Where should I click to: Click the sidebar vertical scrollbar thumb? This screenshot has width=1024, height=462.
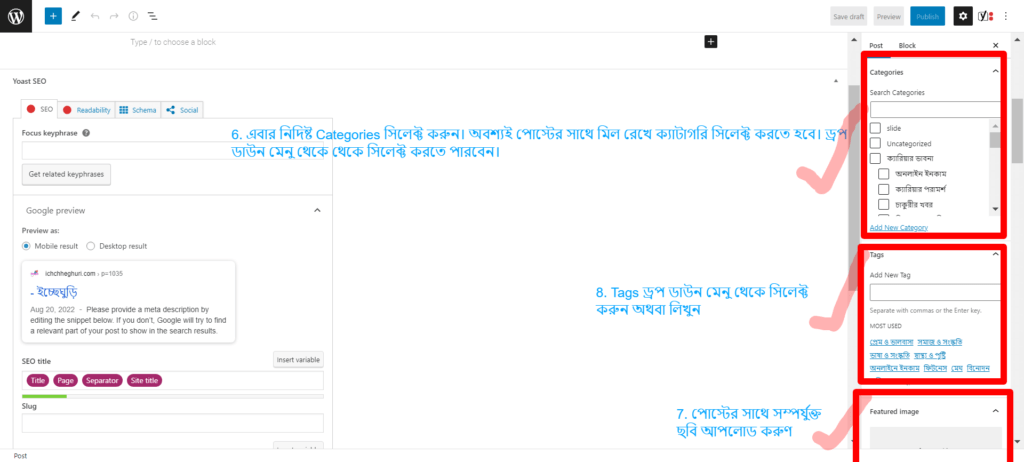click(x=1017, y=131)
